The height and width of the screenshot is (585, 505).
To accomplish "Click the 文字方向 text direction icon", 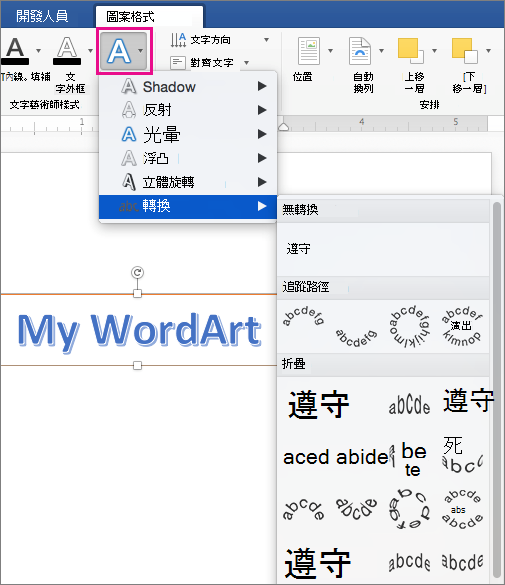I will click(178, 40).
